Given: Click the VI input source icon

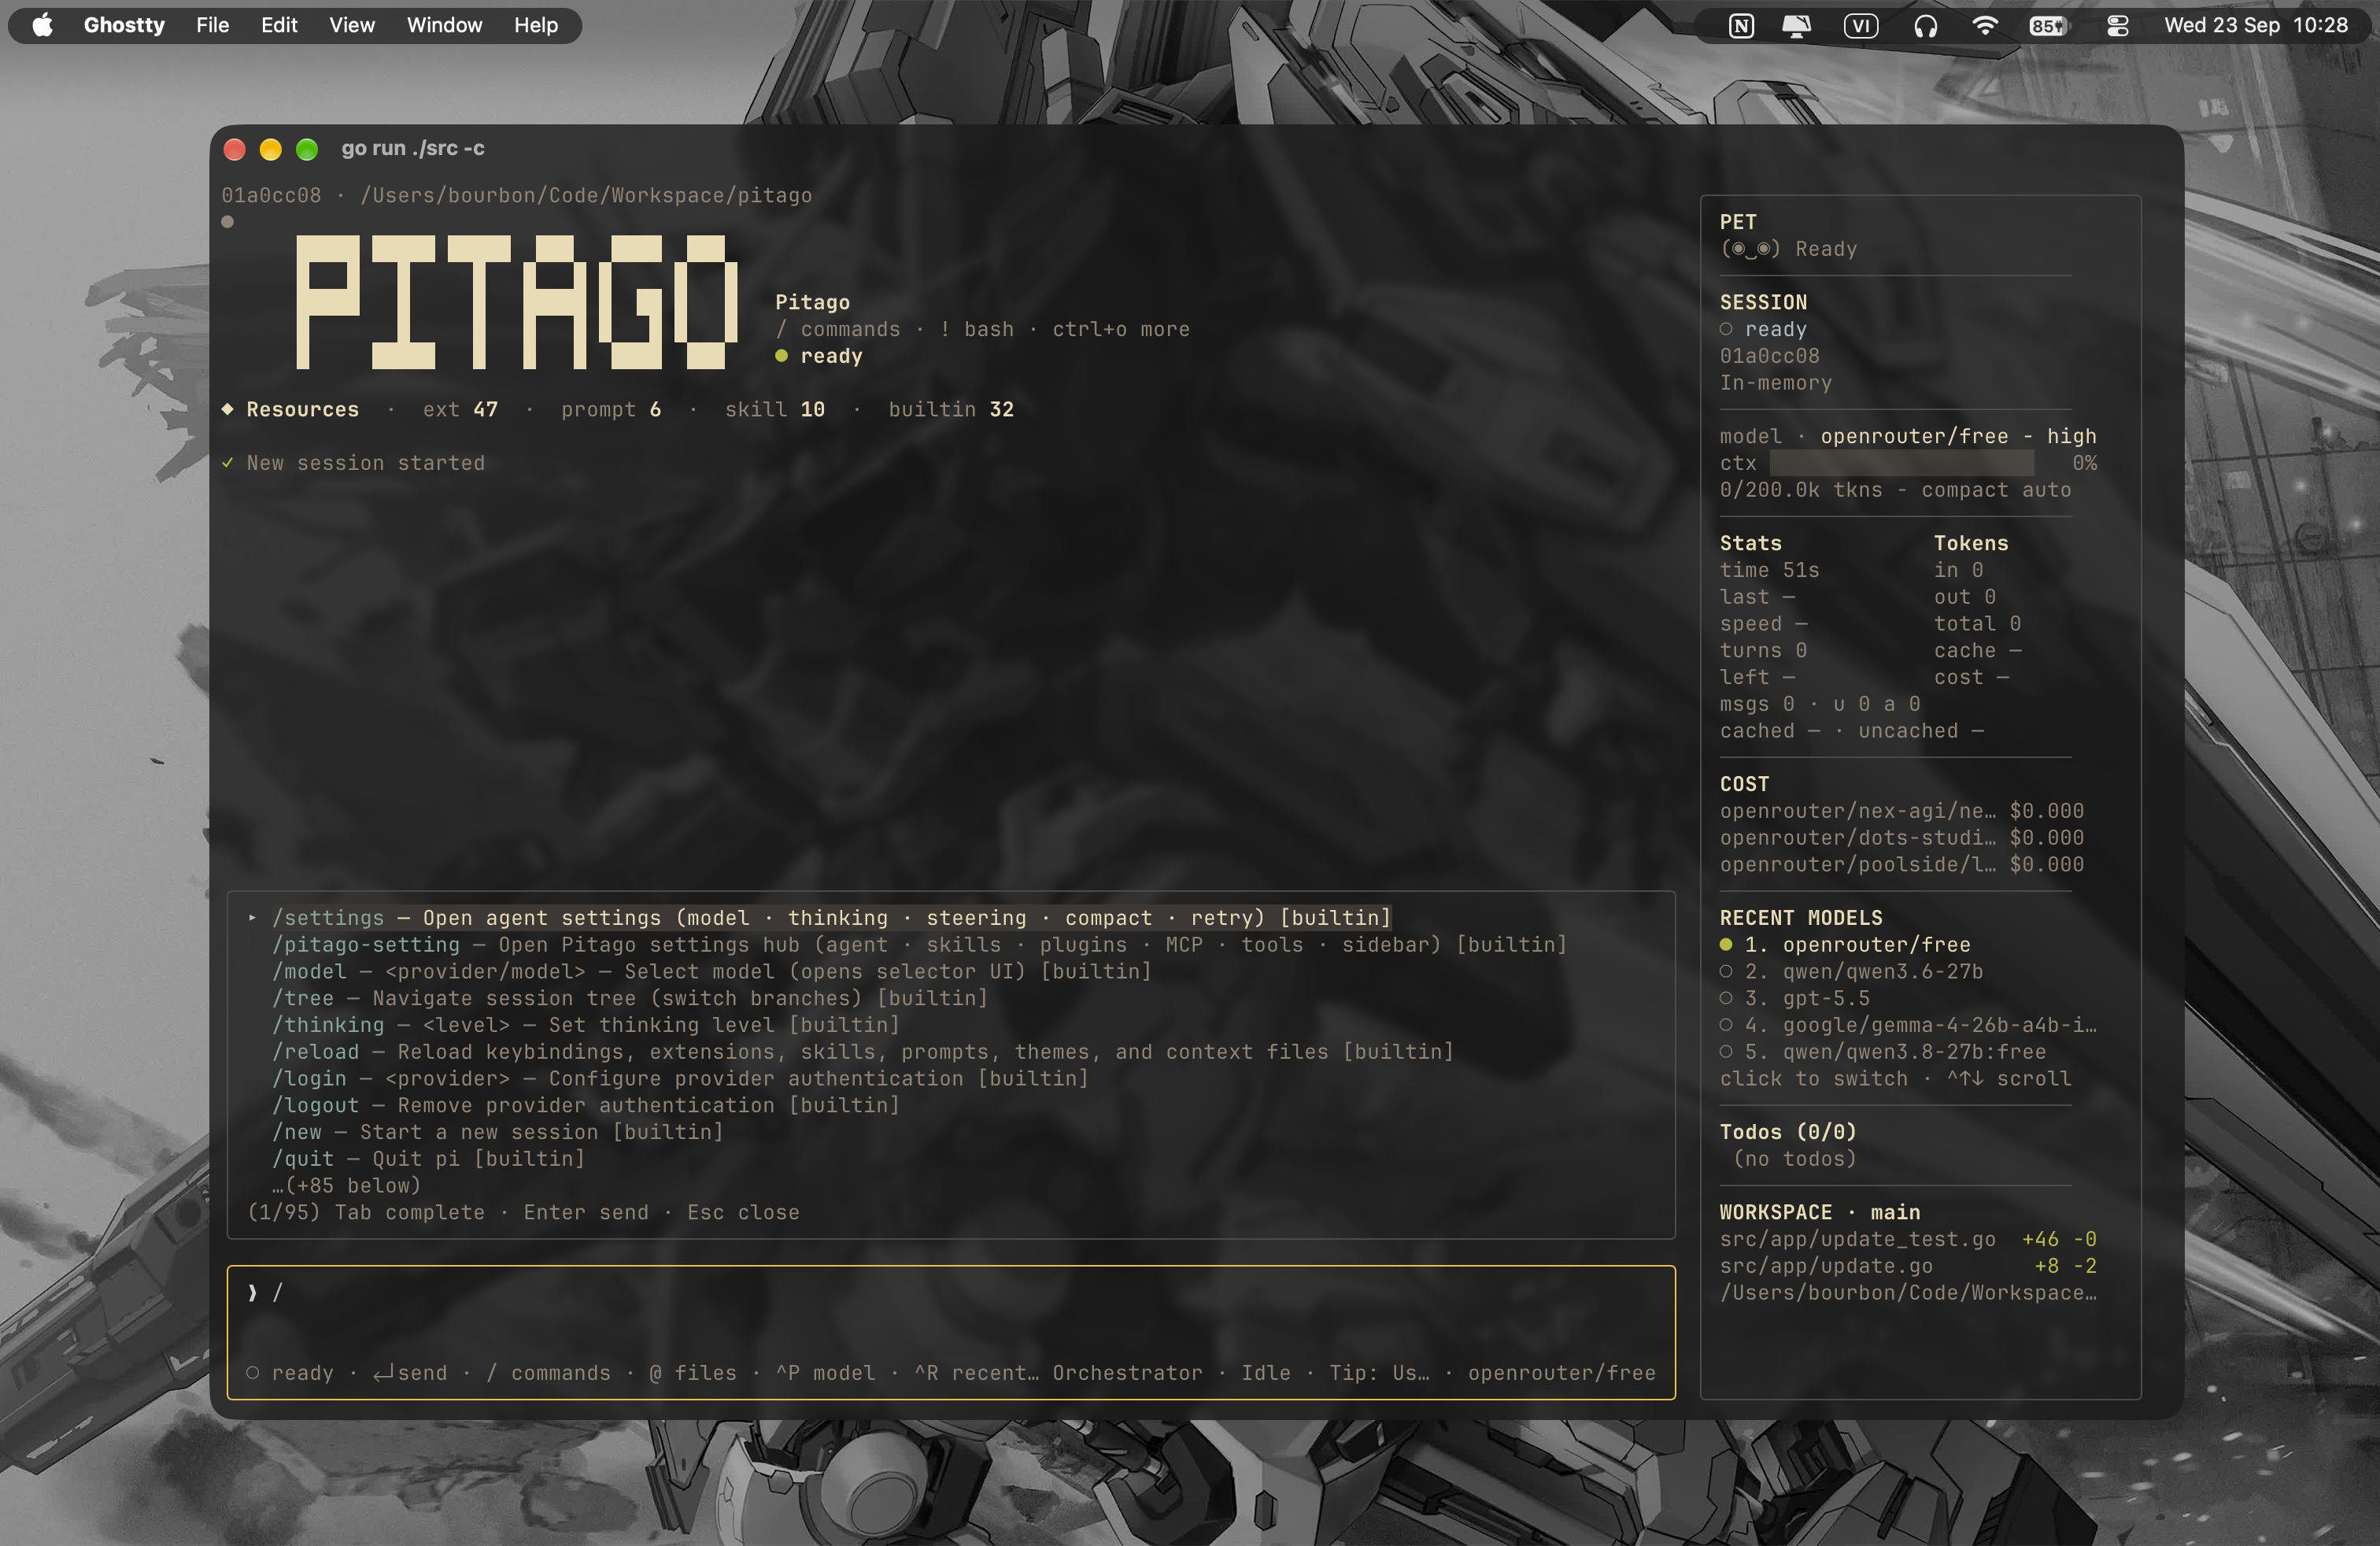Looking at the screenshot, I should click(x=1860, y=26).
